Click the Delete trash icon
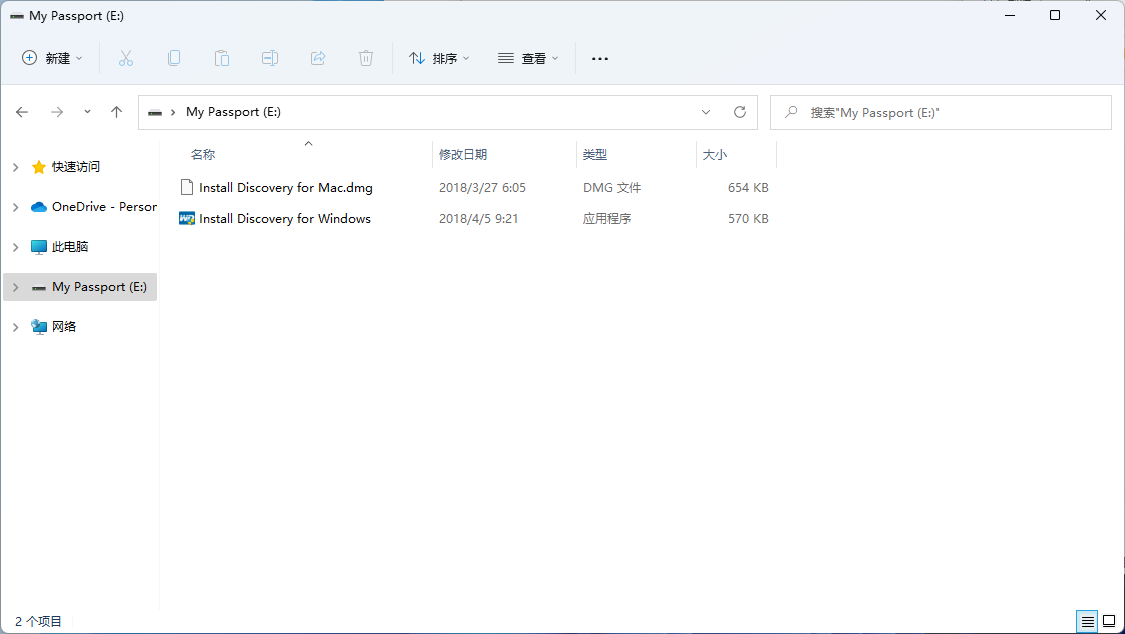Image resolution: width=1125 pixels, height=634 pixels. click(366, 58)
